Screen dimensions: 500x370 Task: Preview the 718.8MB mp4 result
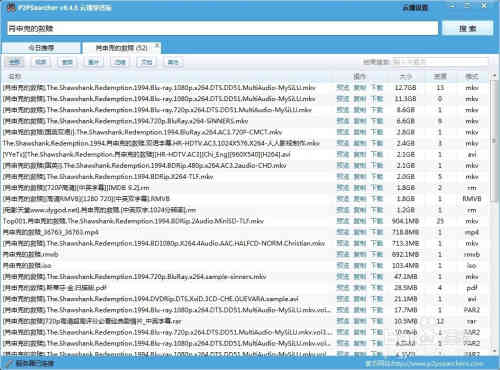pyautogui.click(x=343, y=232)
